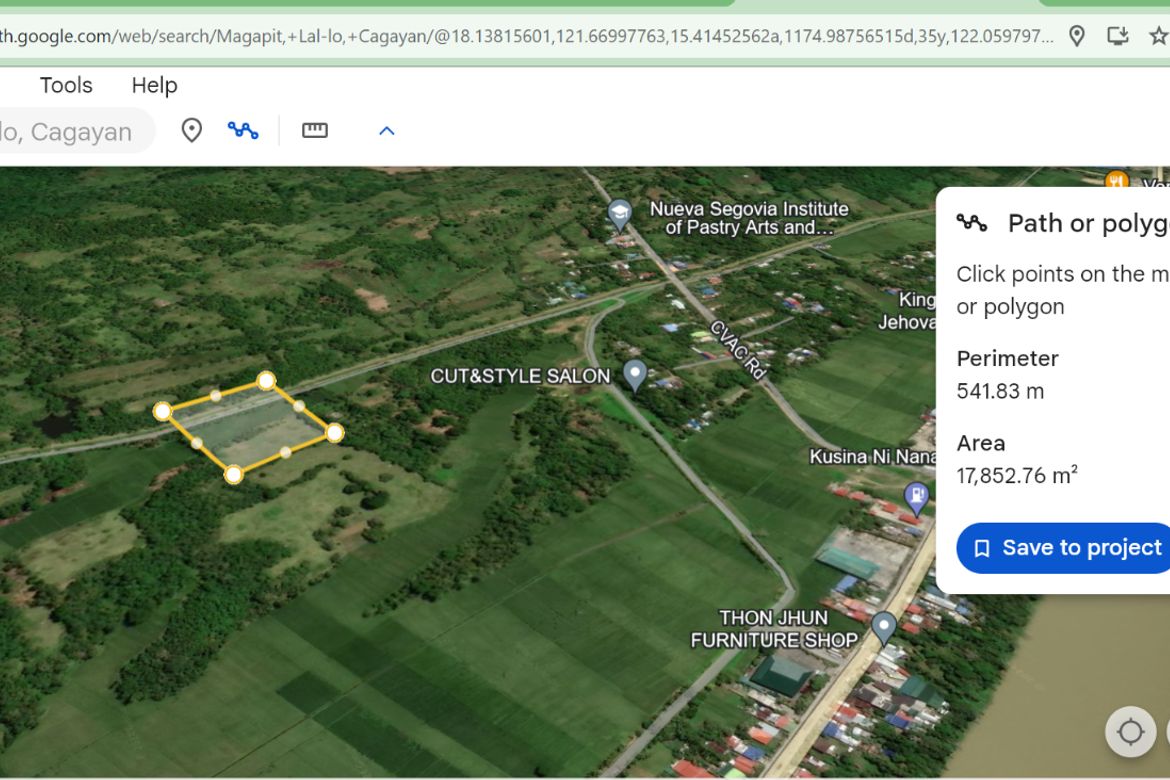Click the bottom polygon vertex handle
1170x780 pixels.
point(234,474)
